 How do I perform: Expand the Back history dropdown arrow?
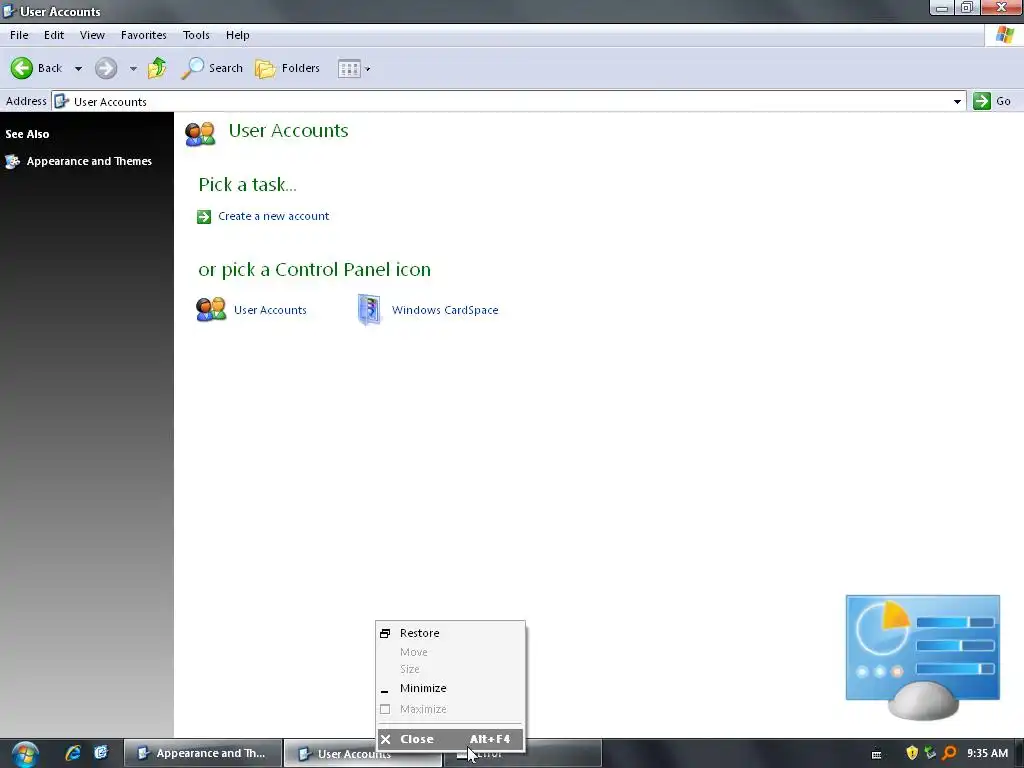[78, 68]
